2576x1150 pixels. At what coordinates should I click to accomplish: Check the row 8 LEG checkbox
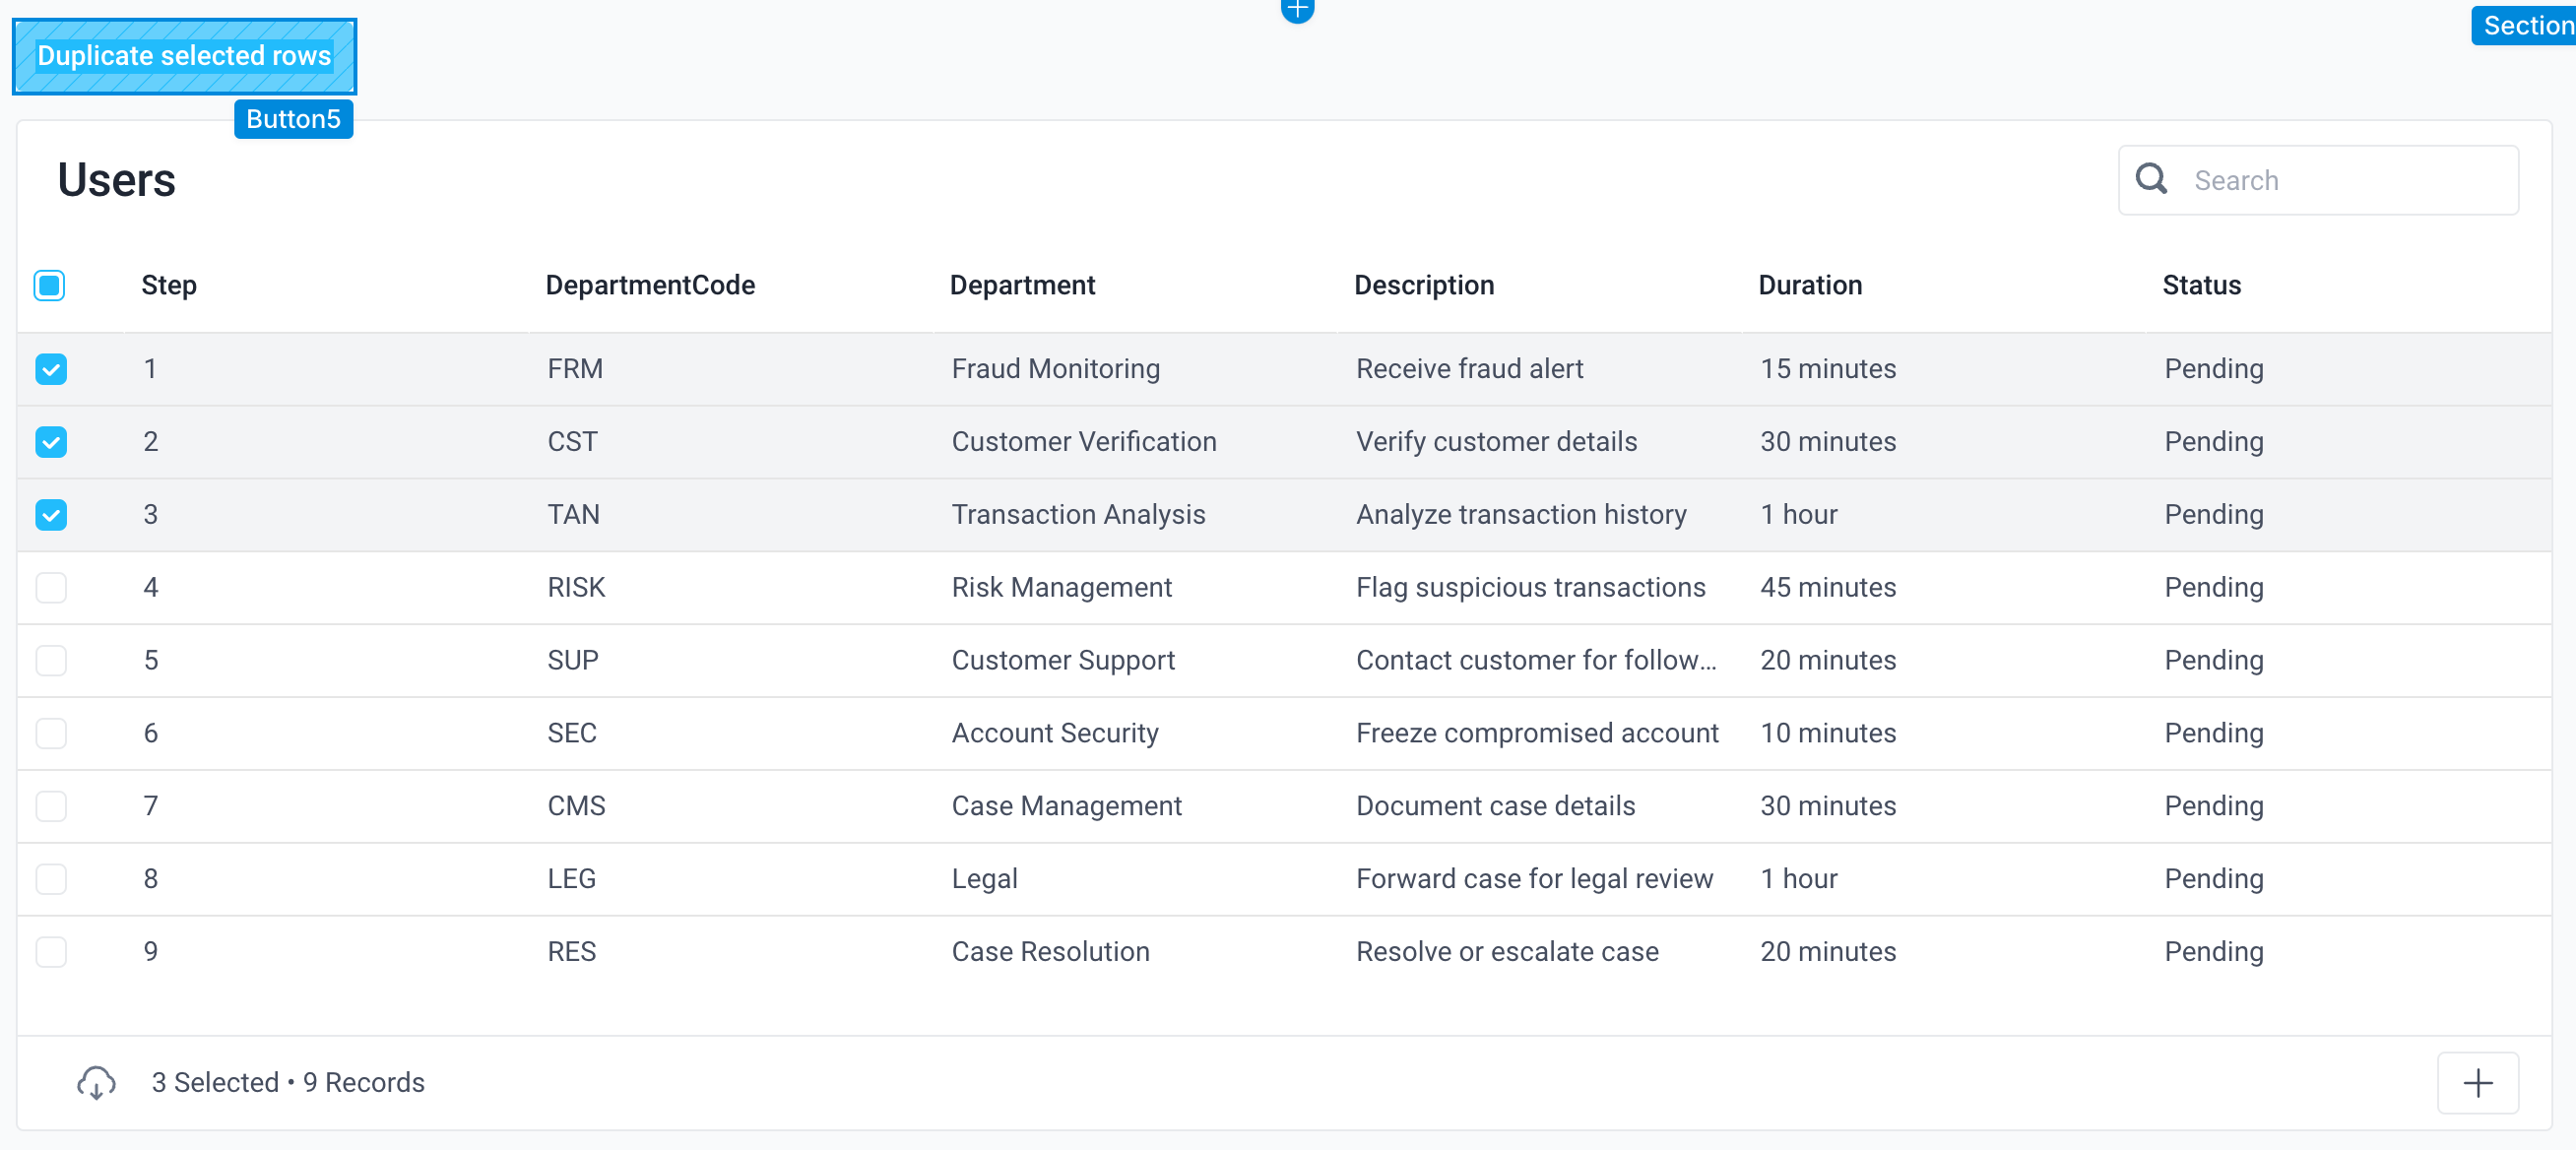click(51, 879)
